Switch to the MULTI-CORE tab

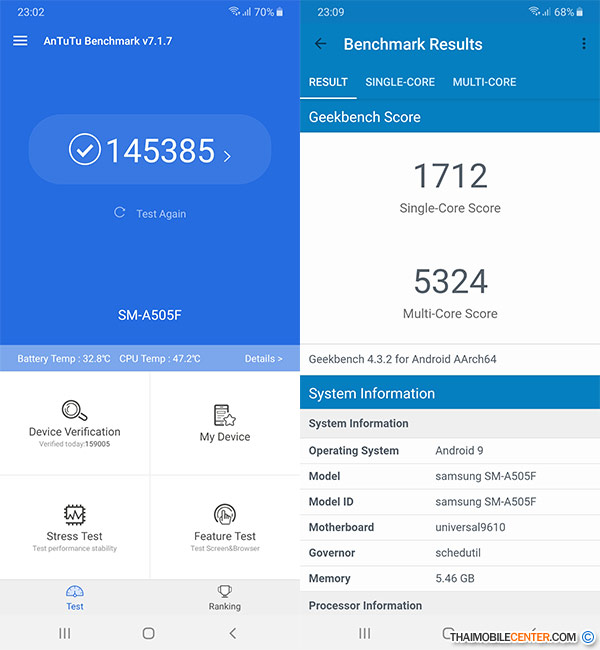(484, 82)
